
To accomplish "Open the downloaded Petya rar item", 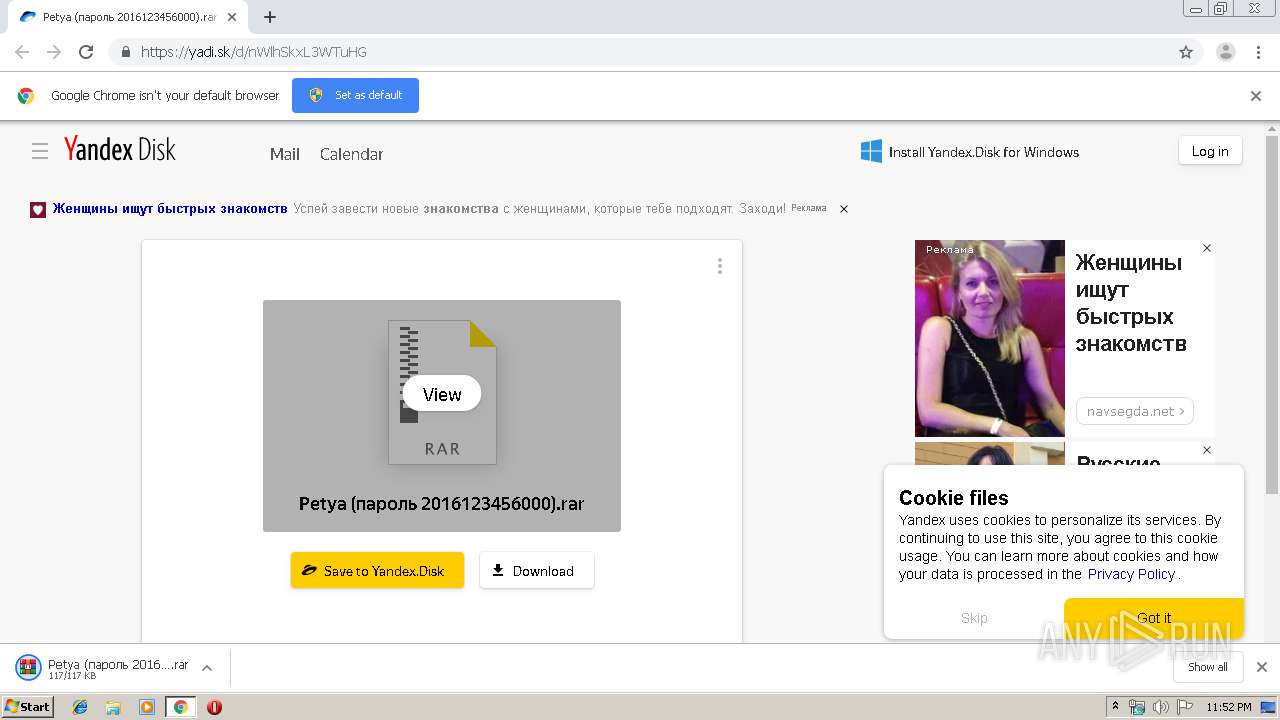I will tap(102, 668).
